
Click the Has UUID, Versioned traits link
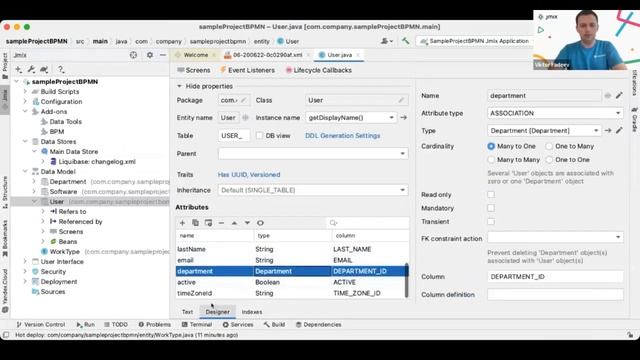[x=249, y=175]
